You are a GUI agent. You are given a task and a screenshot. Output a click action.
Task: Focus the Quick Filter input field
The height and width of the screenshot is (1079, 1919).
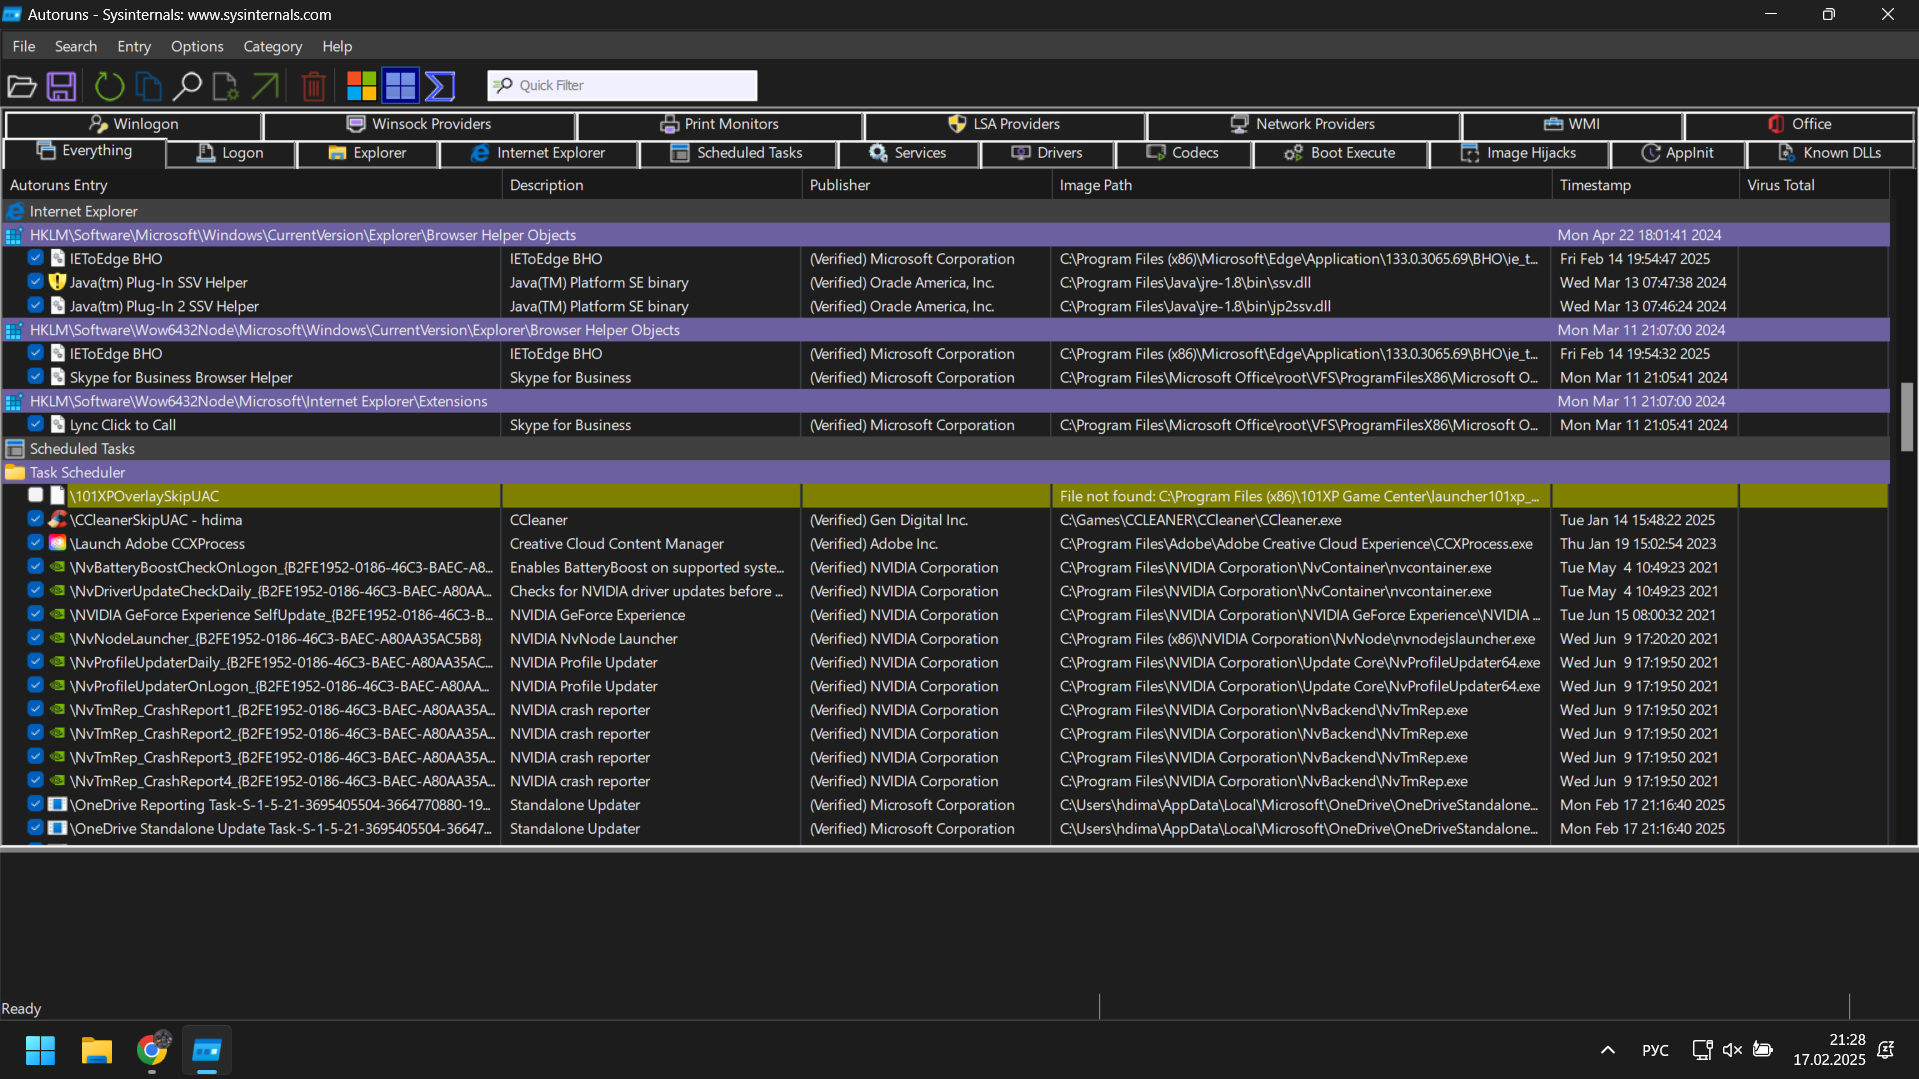[622, 85]
